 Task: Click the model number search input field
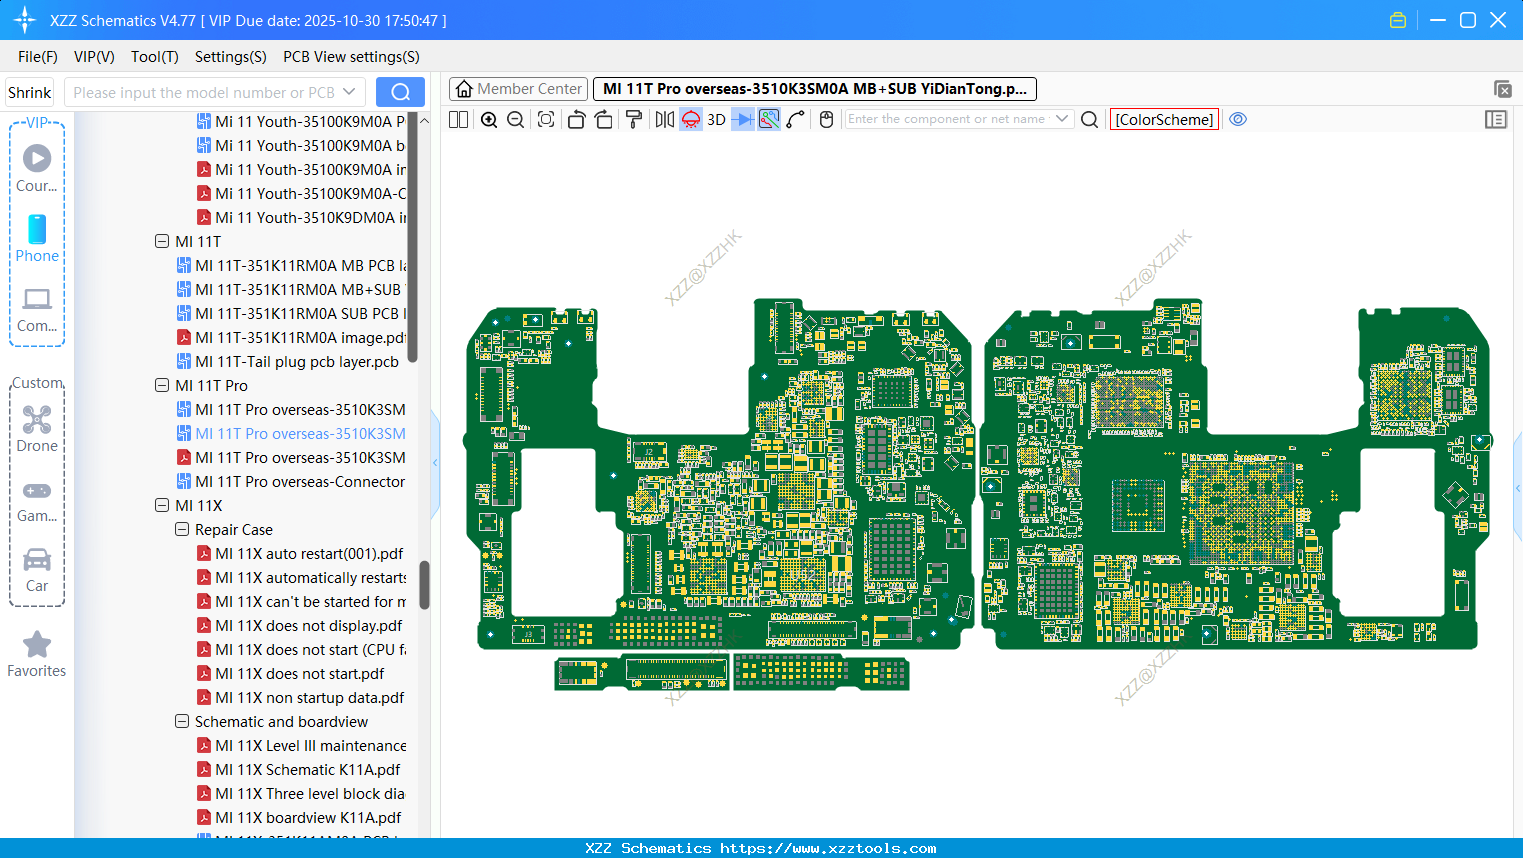click(x=204, y=93)
